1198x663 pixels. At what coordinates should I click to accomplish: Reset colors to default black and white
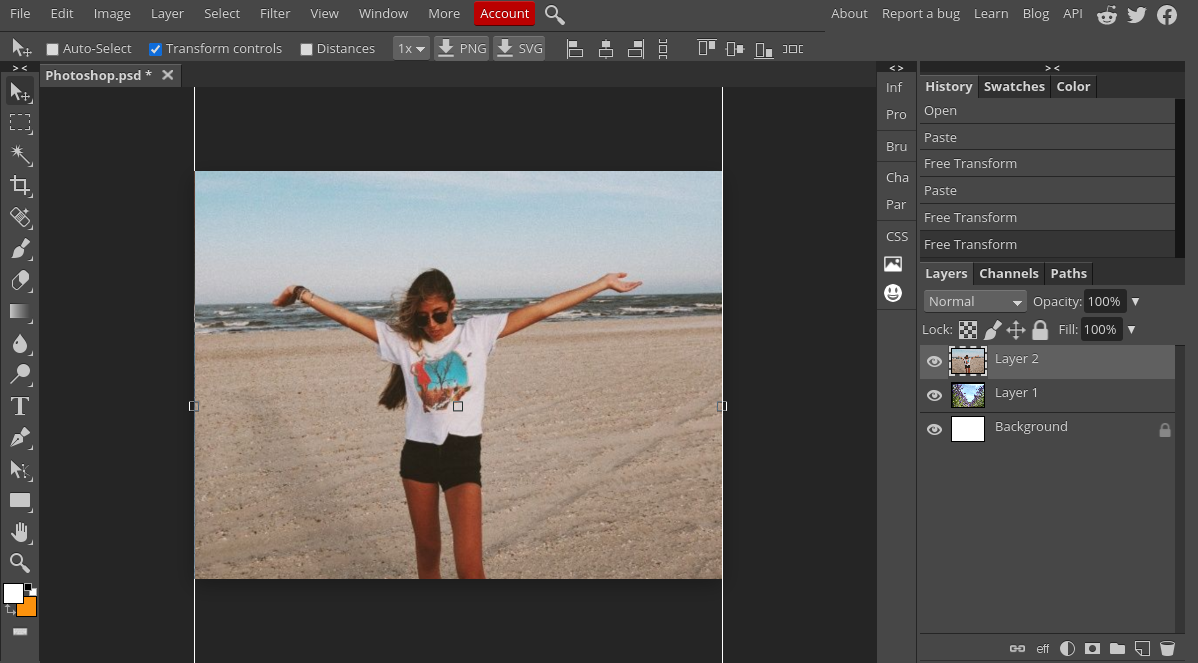31,589
